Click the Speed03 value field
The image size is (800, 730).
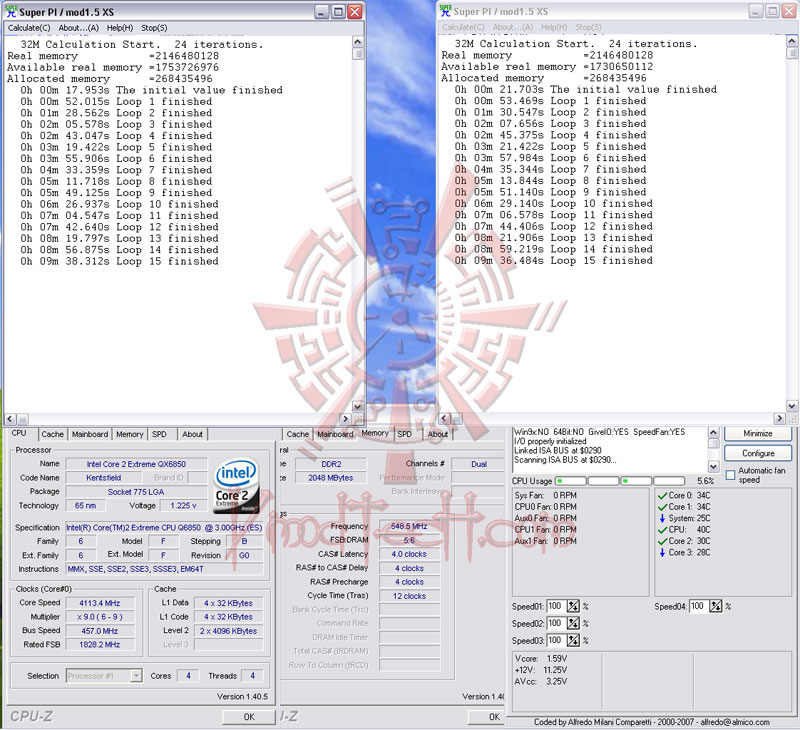[556, 640]
